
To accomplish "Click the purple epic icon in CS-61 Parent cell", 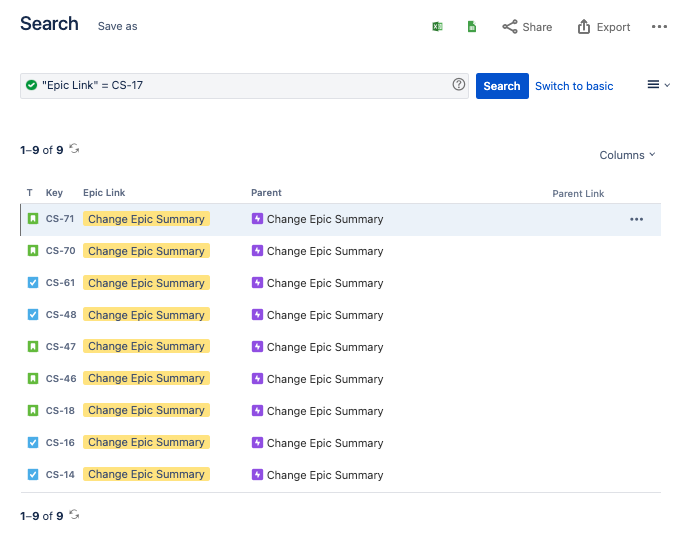I will [257, 282].
